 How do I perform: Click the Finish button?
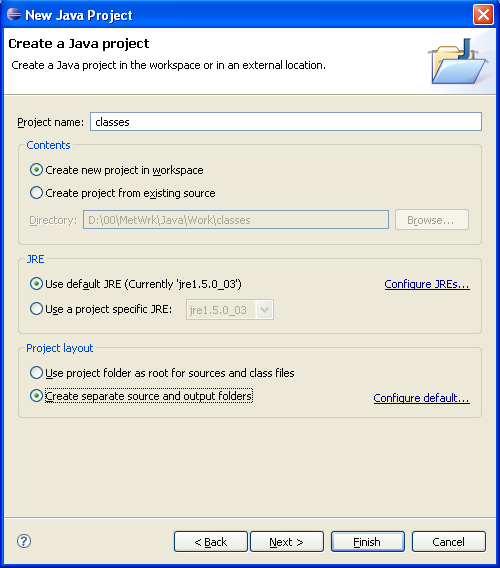pyautogui.click(x=367, y=542)
